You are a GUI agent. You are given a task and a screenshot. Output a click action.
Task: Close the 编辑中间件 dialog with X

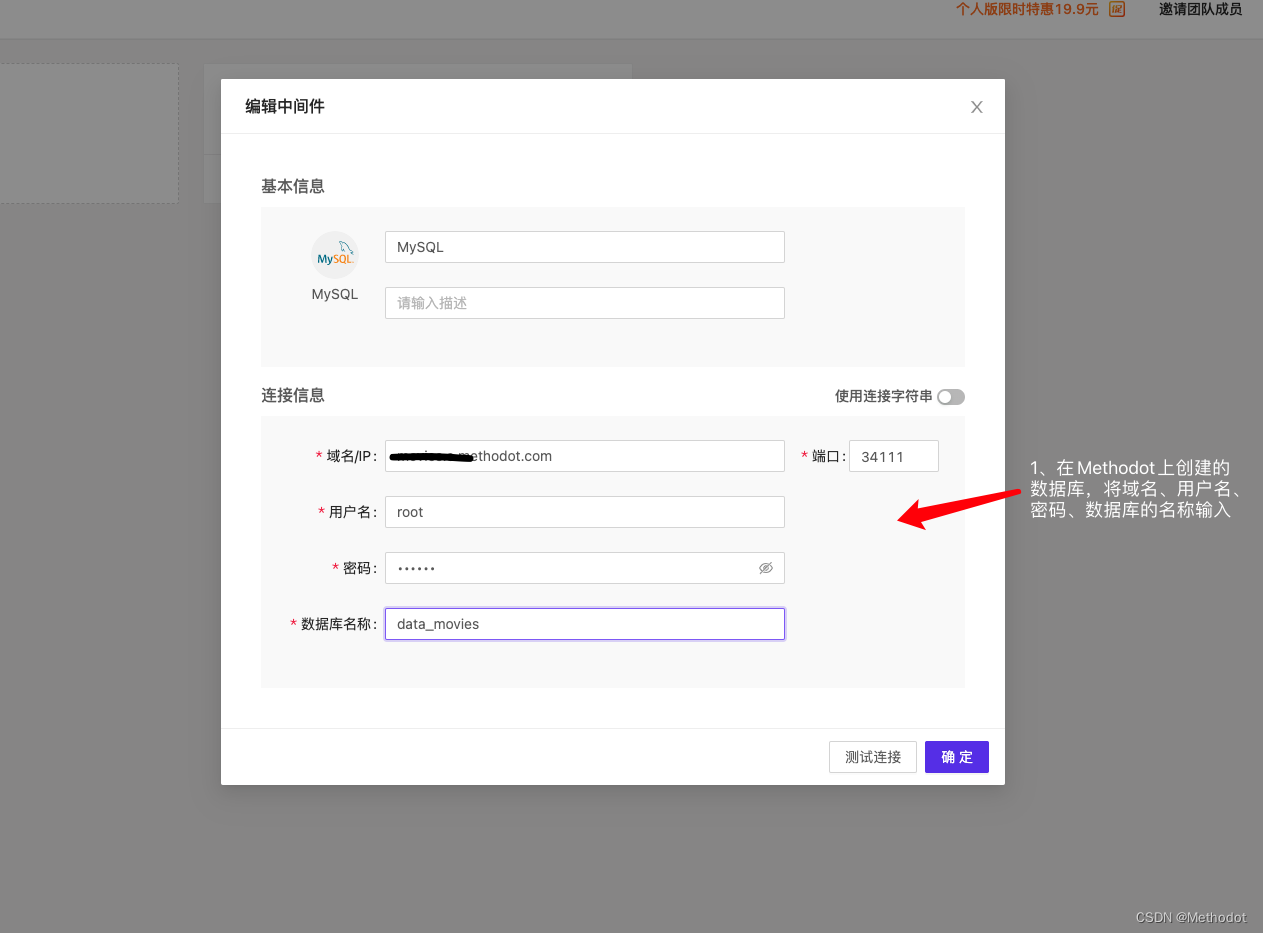click(x=977, y=107)
